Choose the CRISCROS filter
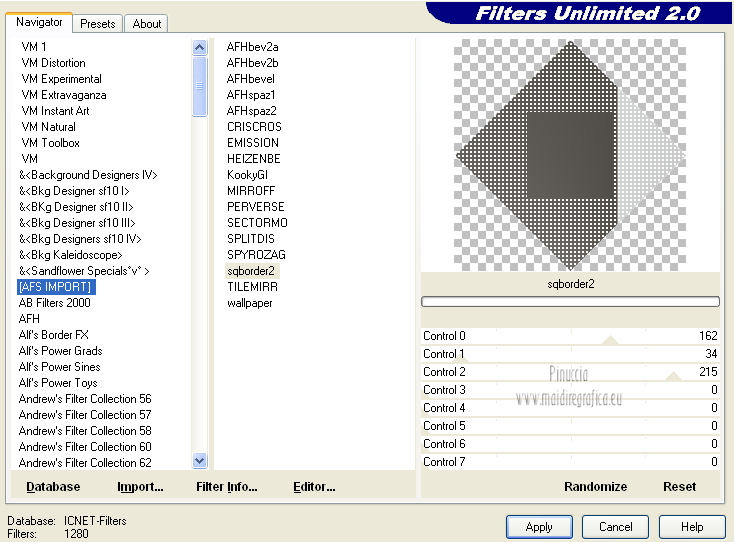734x542 pixels. tap(254, 127)
